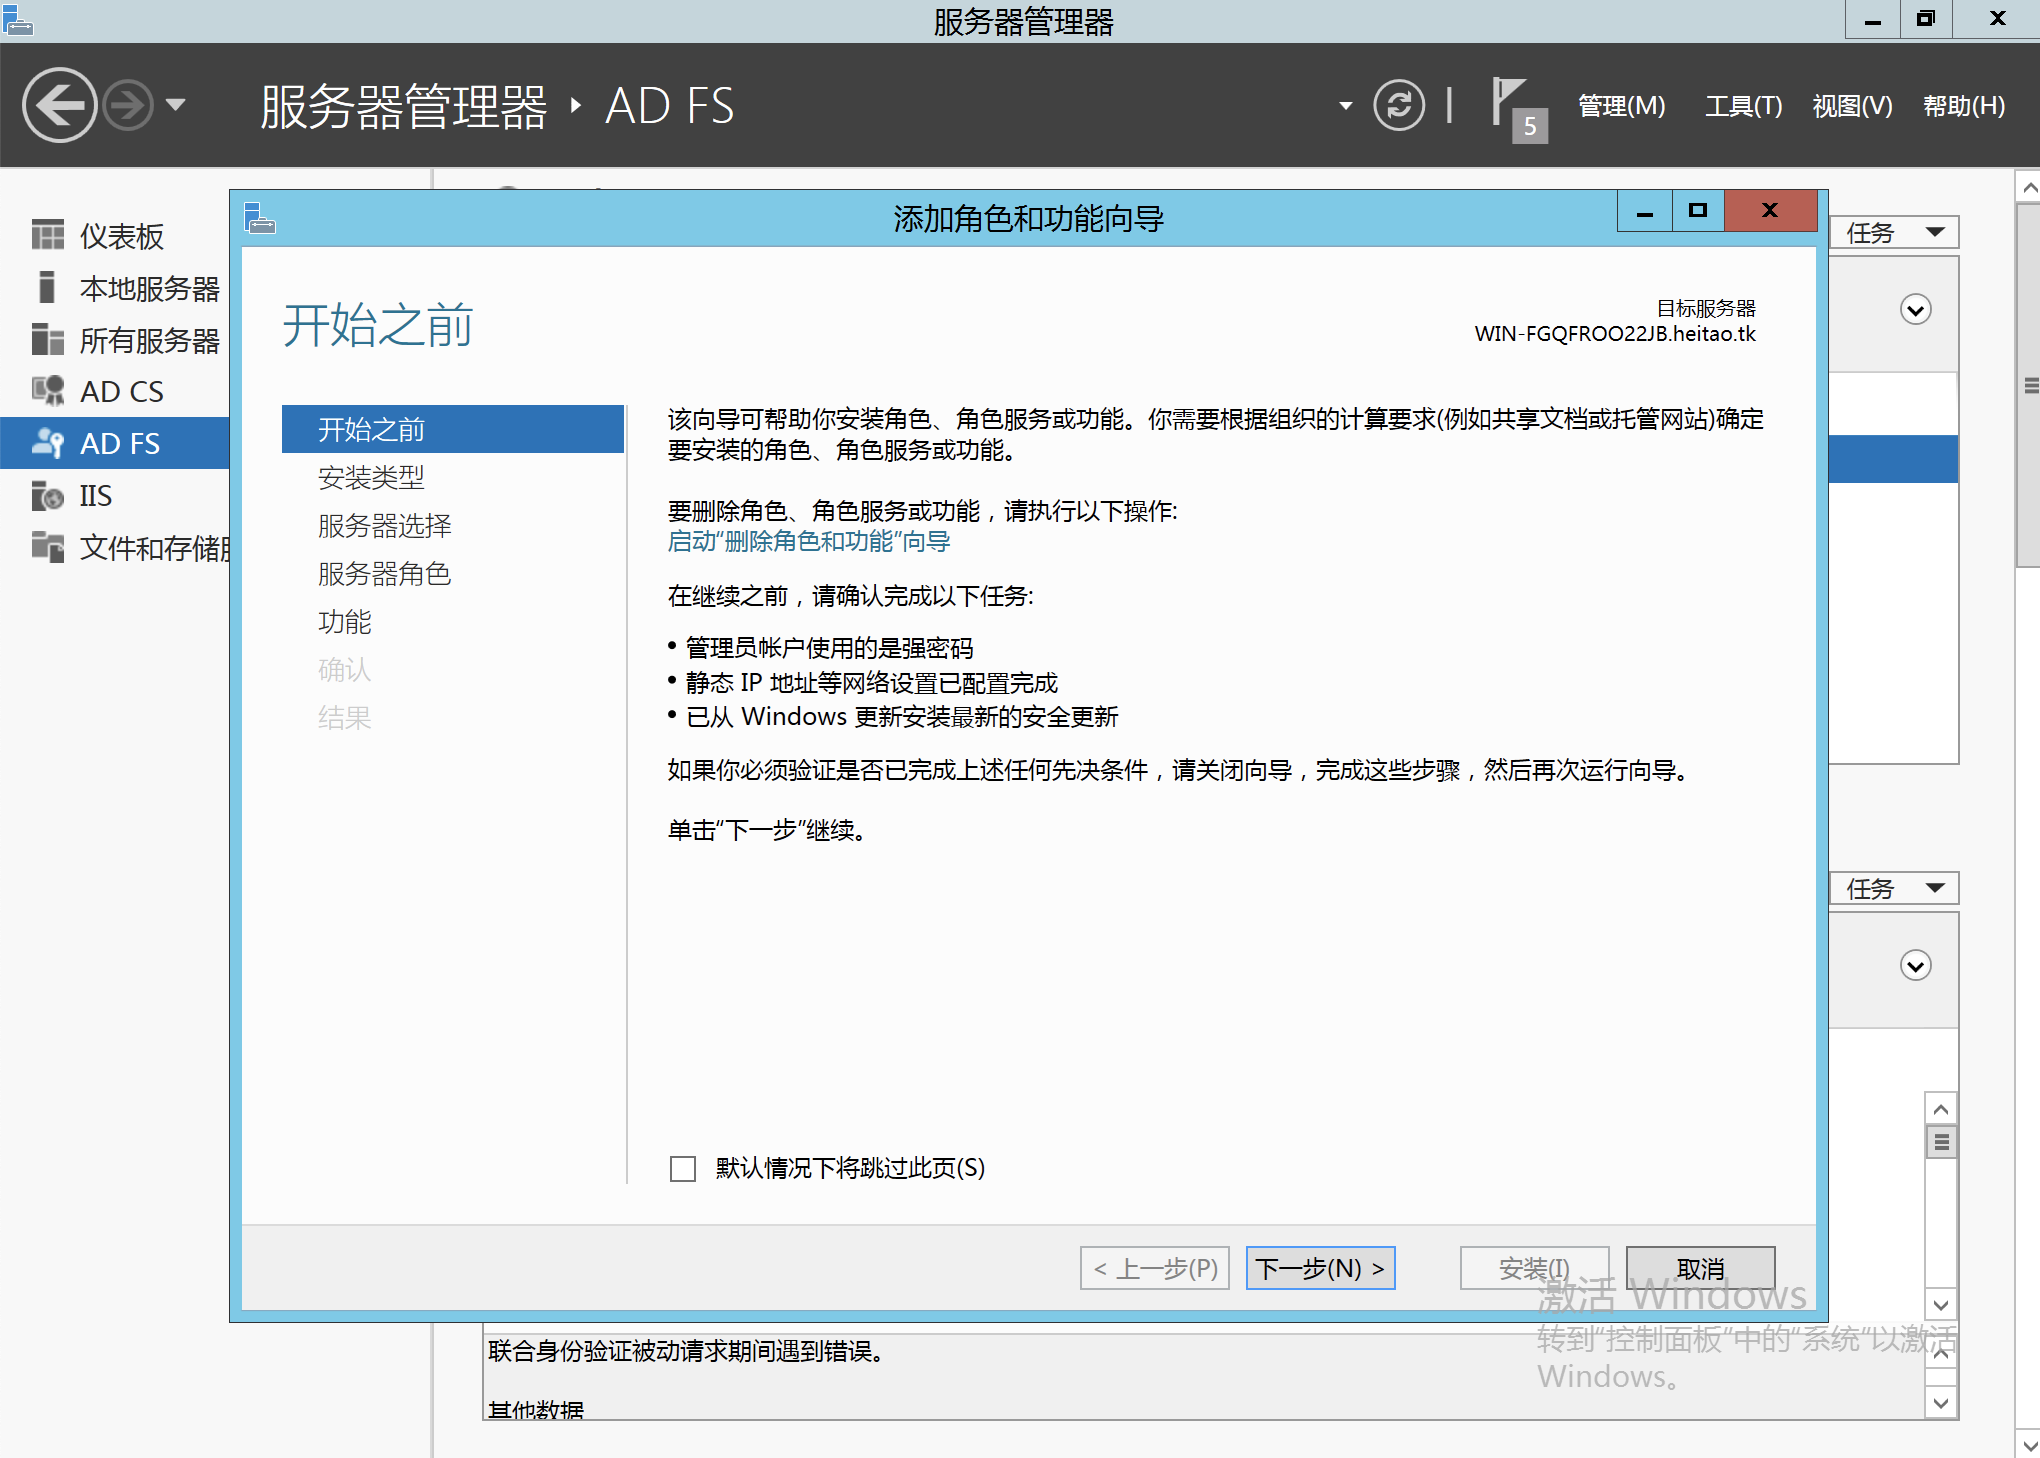Select 所有服务器 icon in sidebar
2040x1458 pixels.
click(47, 340)
